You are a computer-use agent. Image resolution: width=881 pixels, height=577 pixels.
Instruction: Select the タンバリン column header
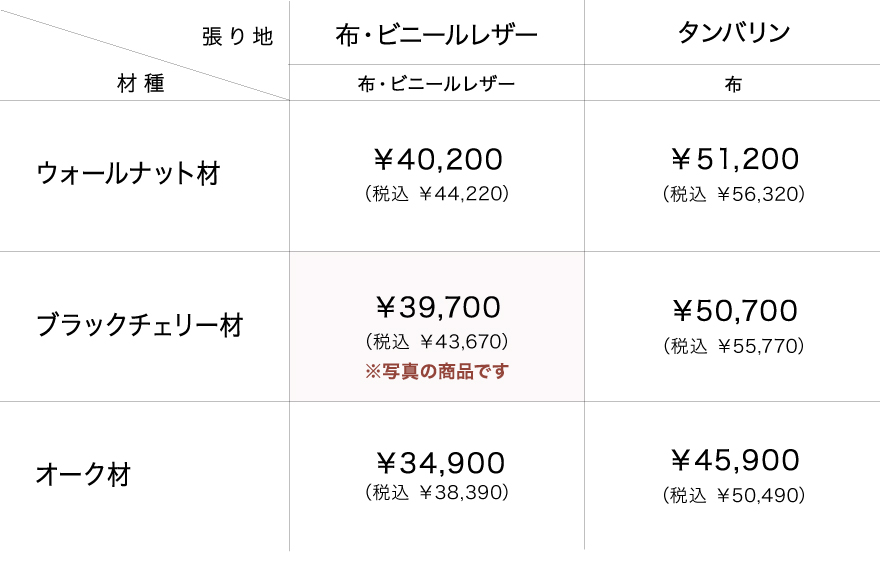coord(733,33)
